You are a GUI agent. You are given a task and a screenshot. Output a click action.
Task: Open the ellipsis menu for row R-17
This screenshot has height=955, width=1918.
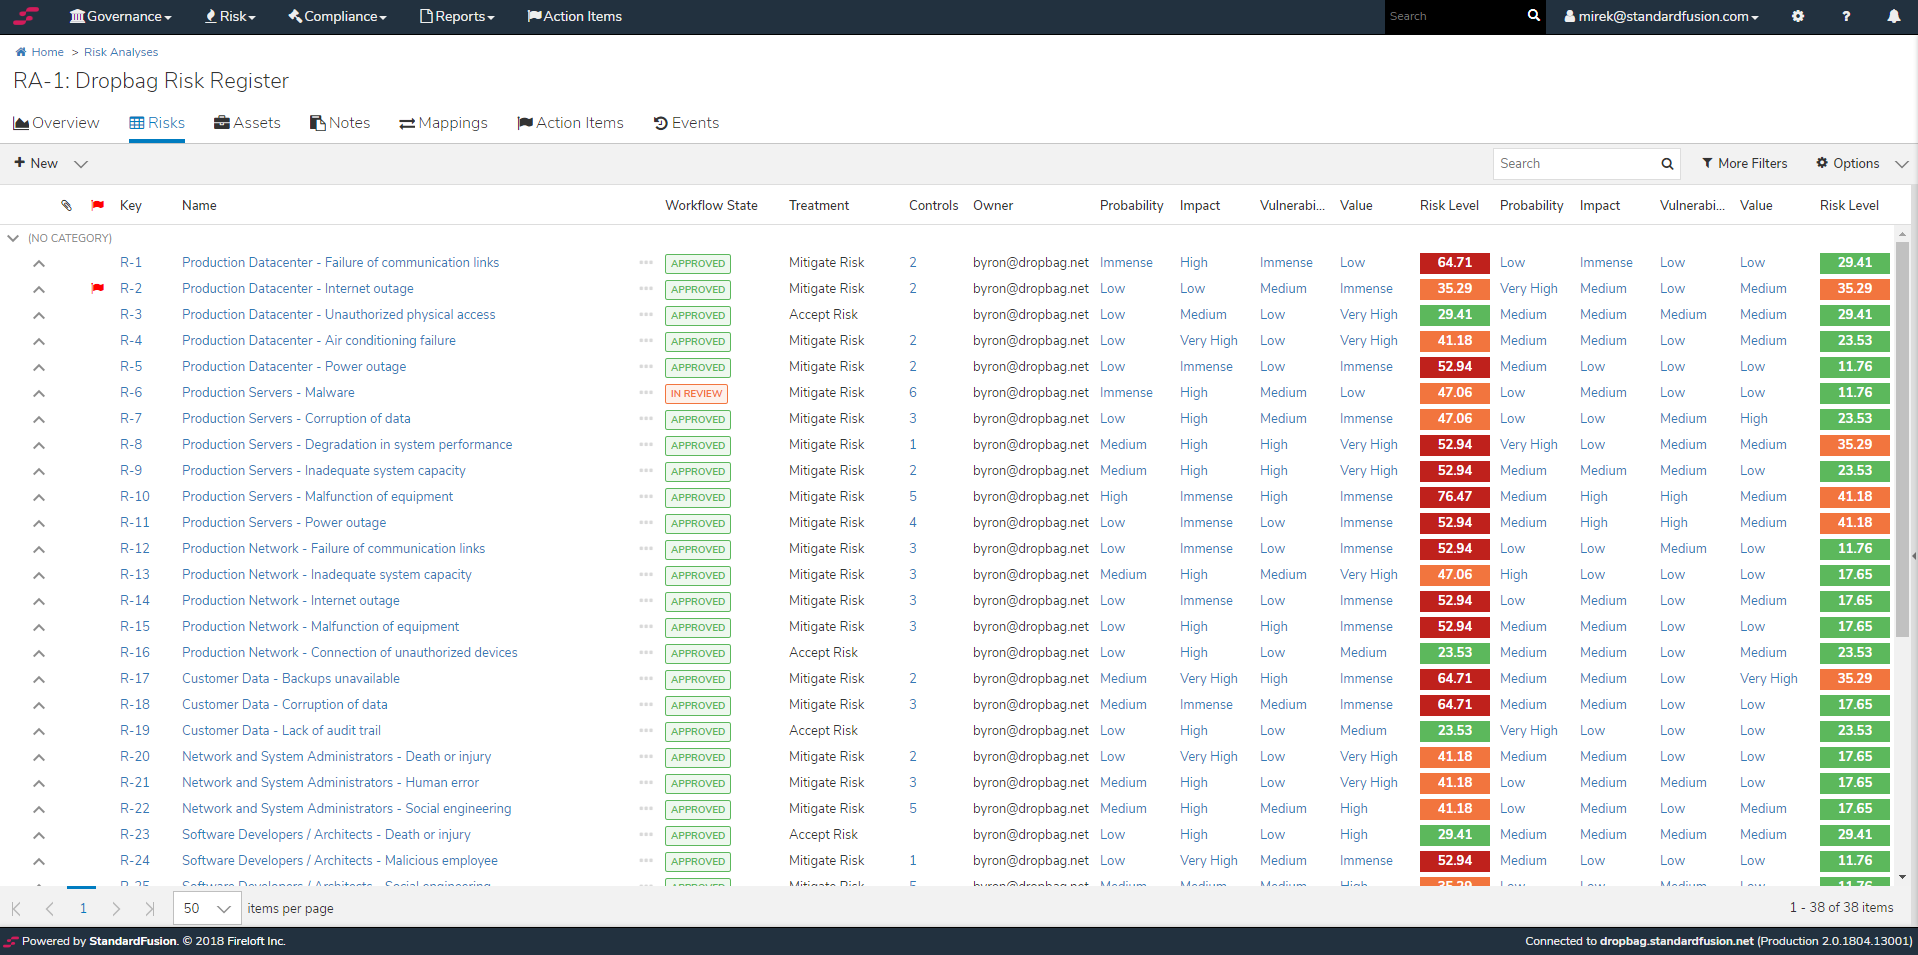(646, 678)
